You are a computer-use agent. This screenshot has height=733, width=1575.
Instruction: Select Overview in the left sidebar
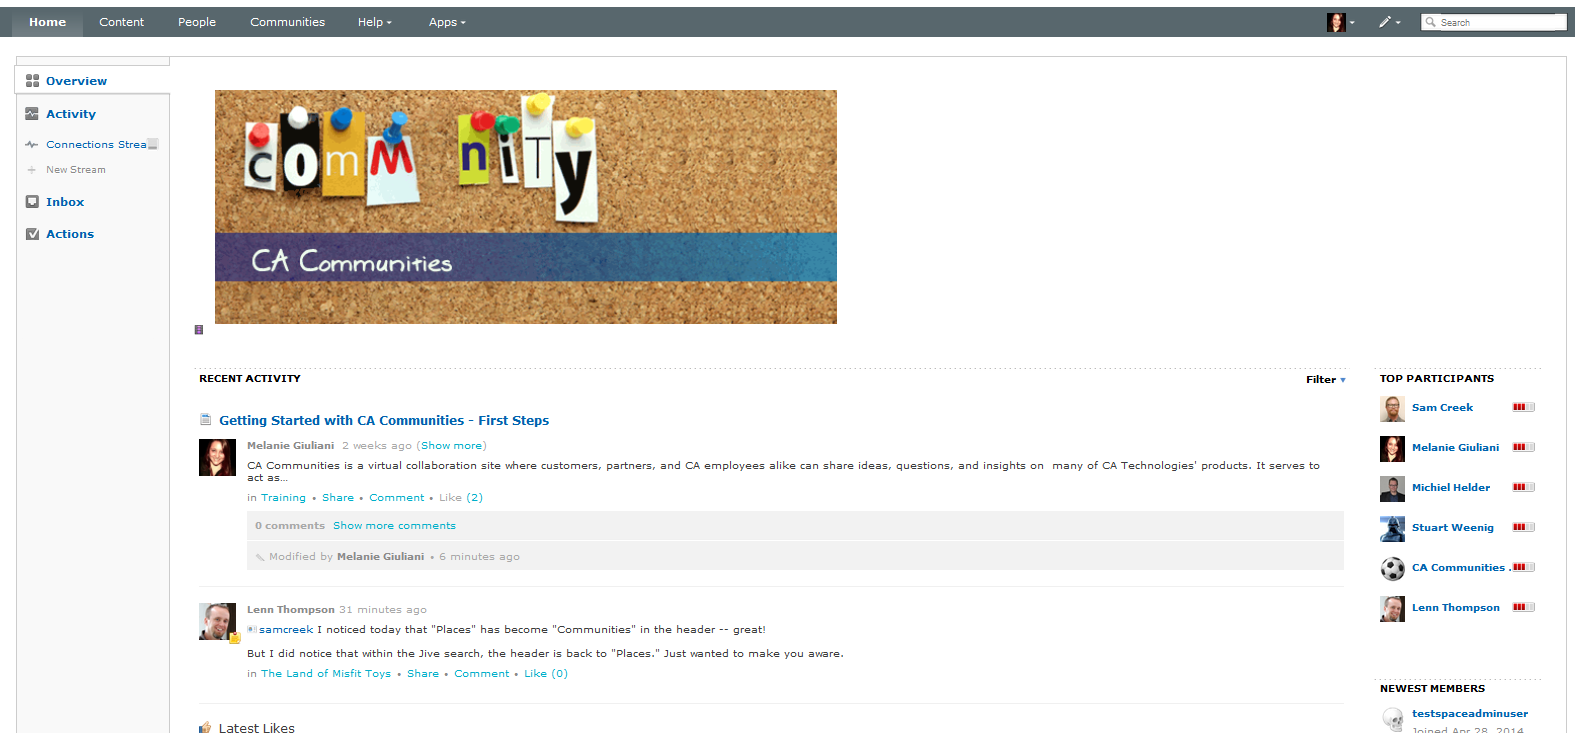(76, 81)
